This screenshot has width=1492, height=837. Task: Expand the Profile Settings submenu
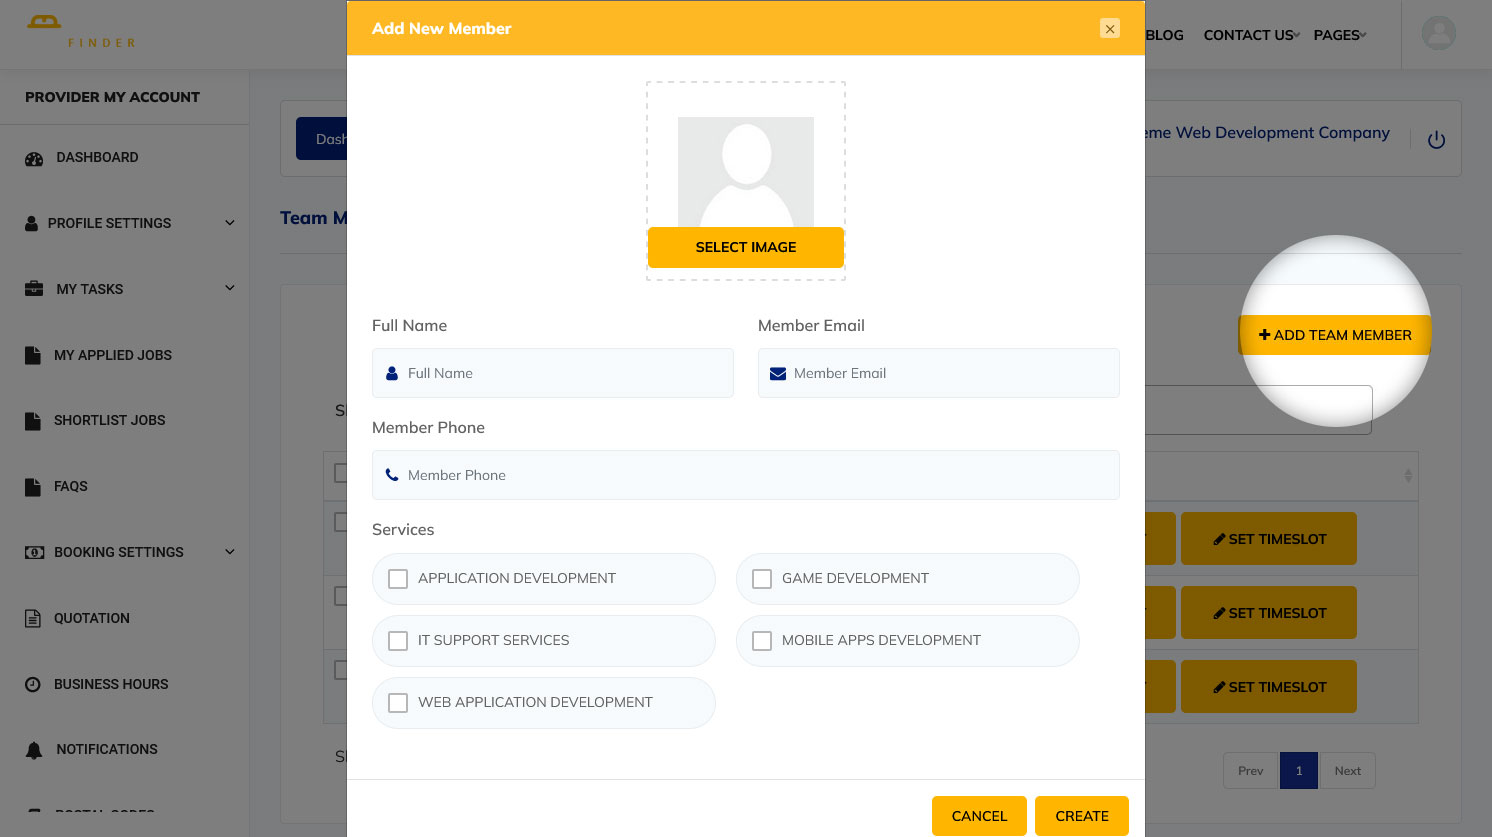230,223
